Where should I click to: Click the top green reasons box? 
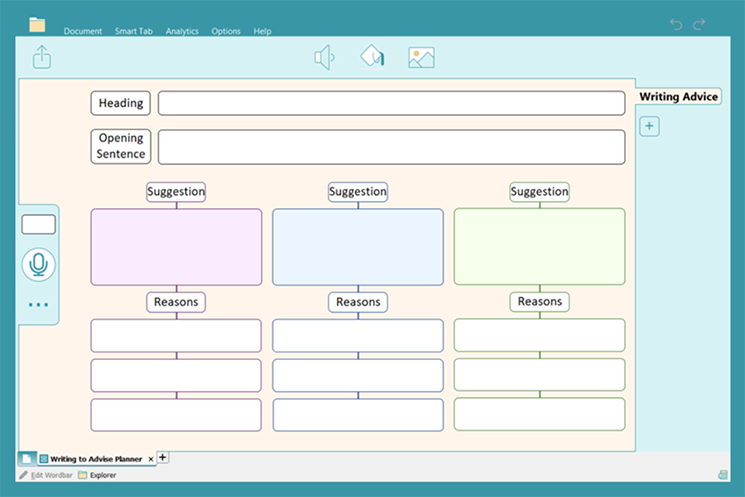pos(539,335)
